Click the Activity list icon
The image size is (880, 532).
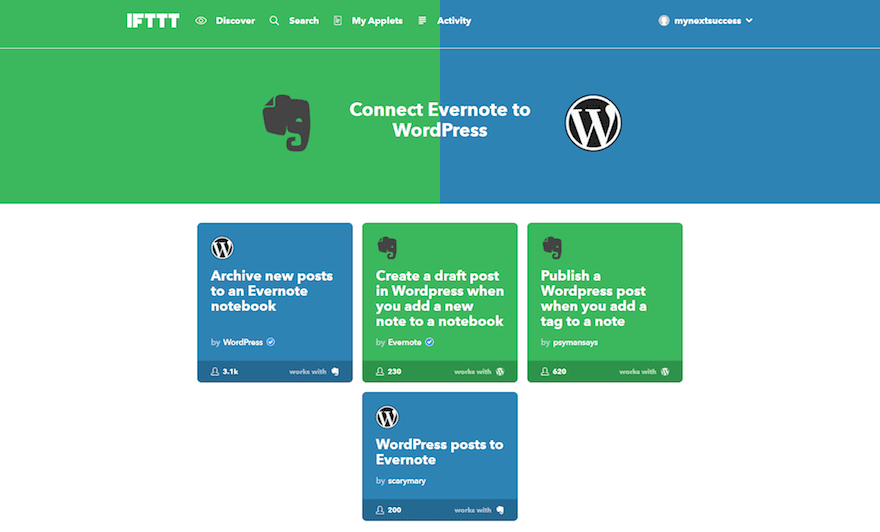coord(422,21)
